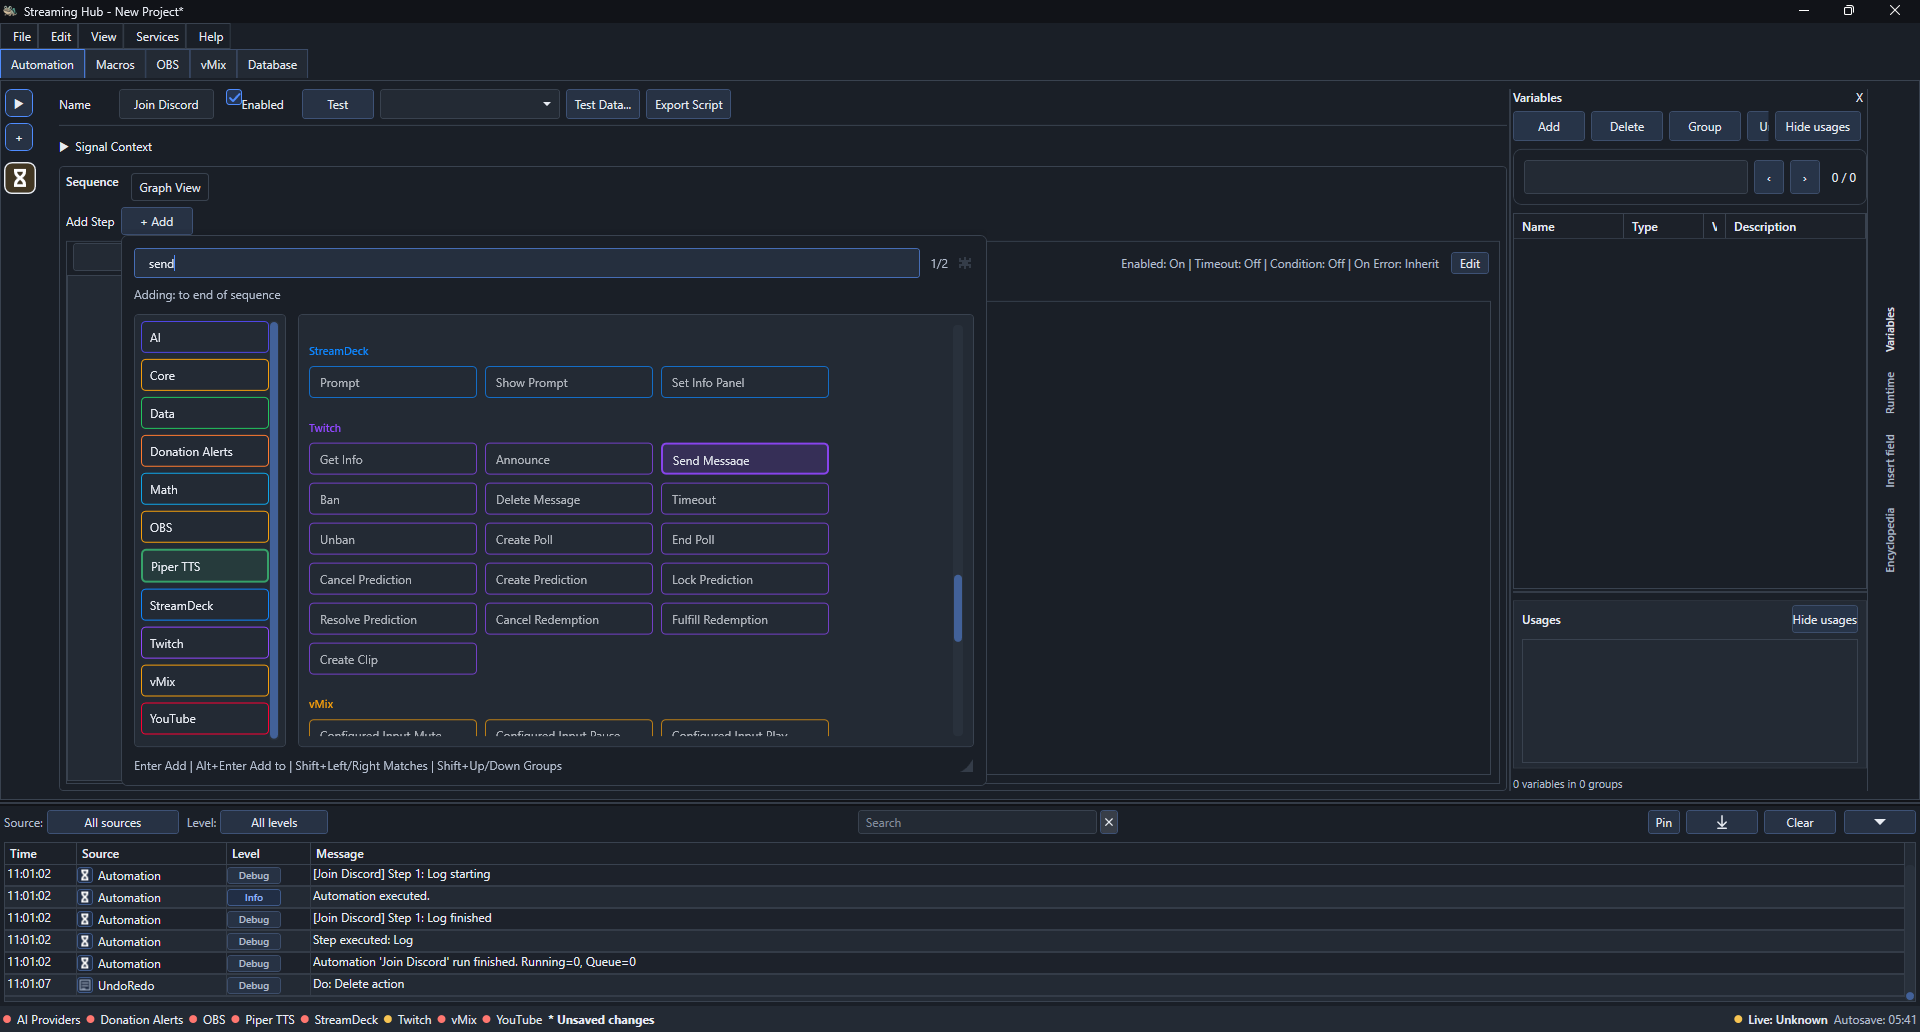Open the Runtime side tab
Screen dimensions: 1920x1032
click(1890, 393)
